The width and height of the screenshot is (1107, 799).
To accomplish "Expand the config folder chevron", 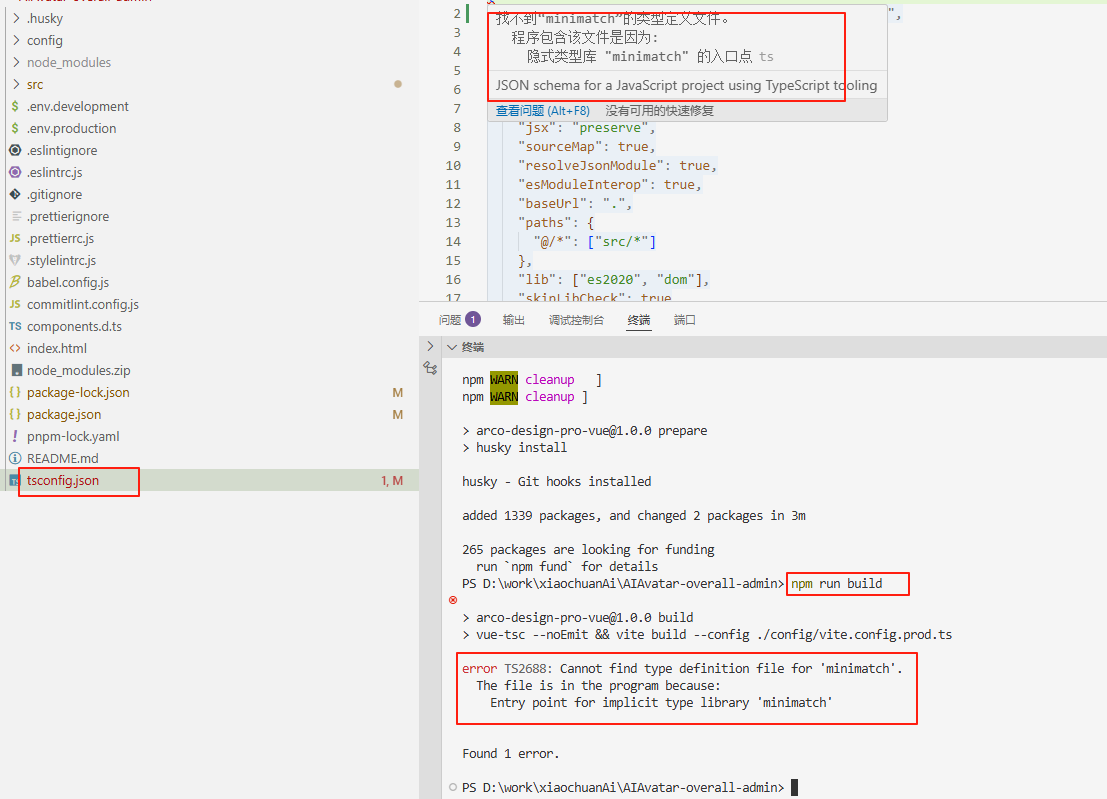I will pos(16,40).
